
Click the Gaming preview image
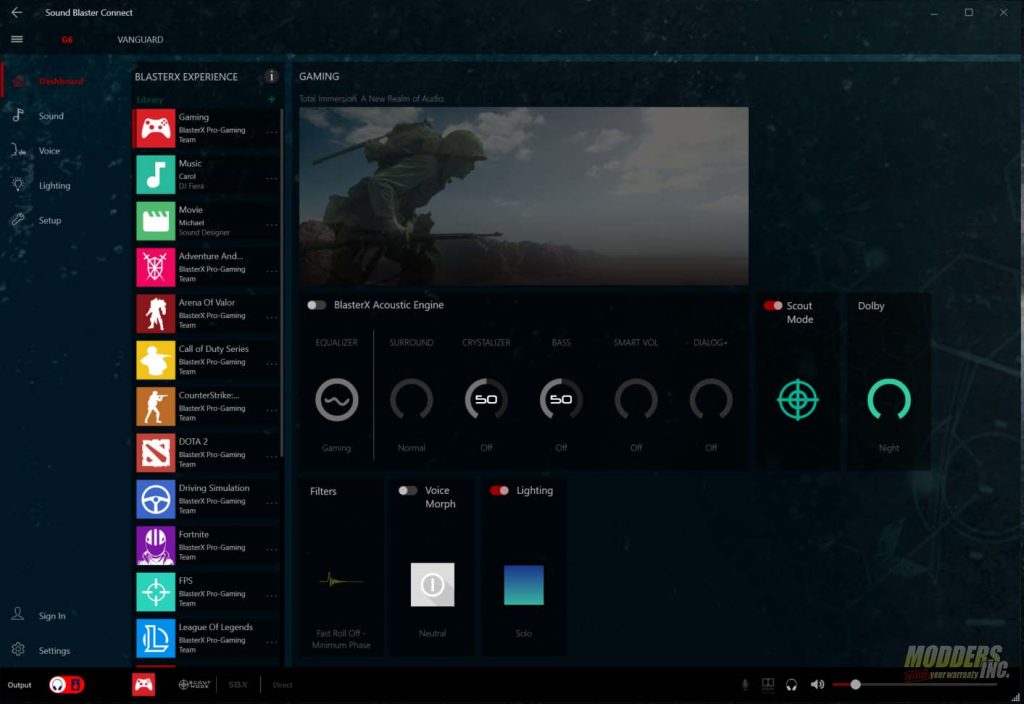[524, 196]
